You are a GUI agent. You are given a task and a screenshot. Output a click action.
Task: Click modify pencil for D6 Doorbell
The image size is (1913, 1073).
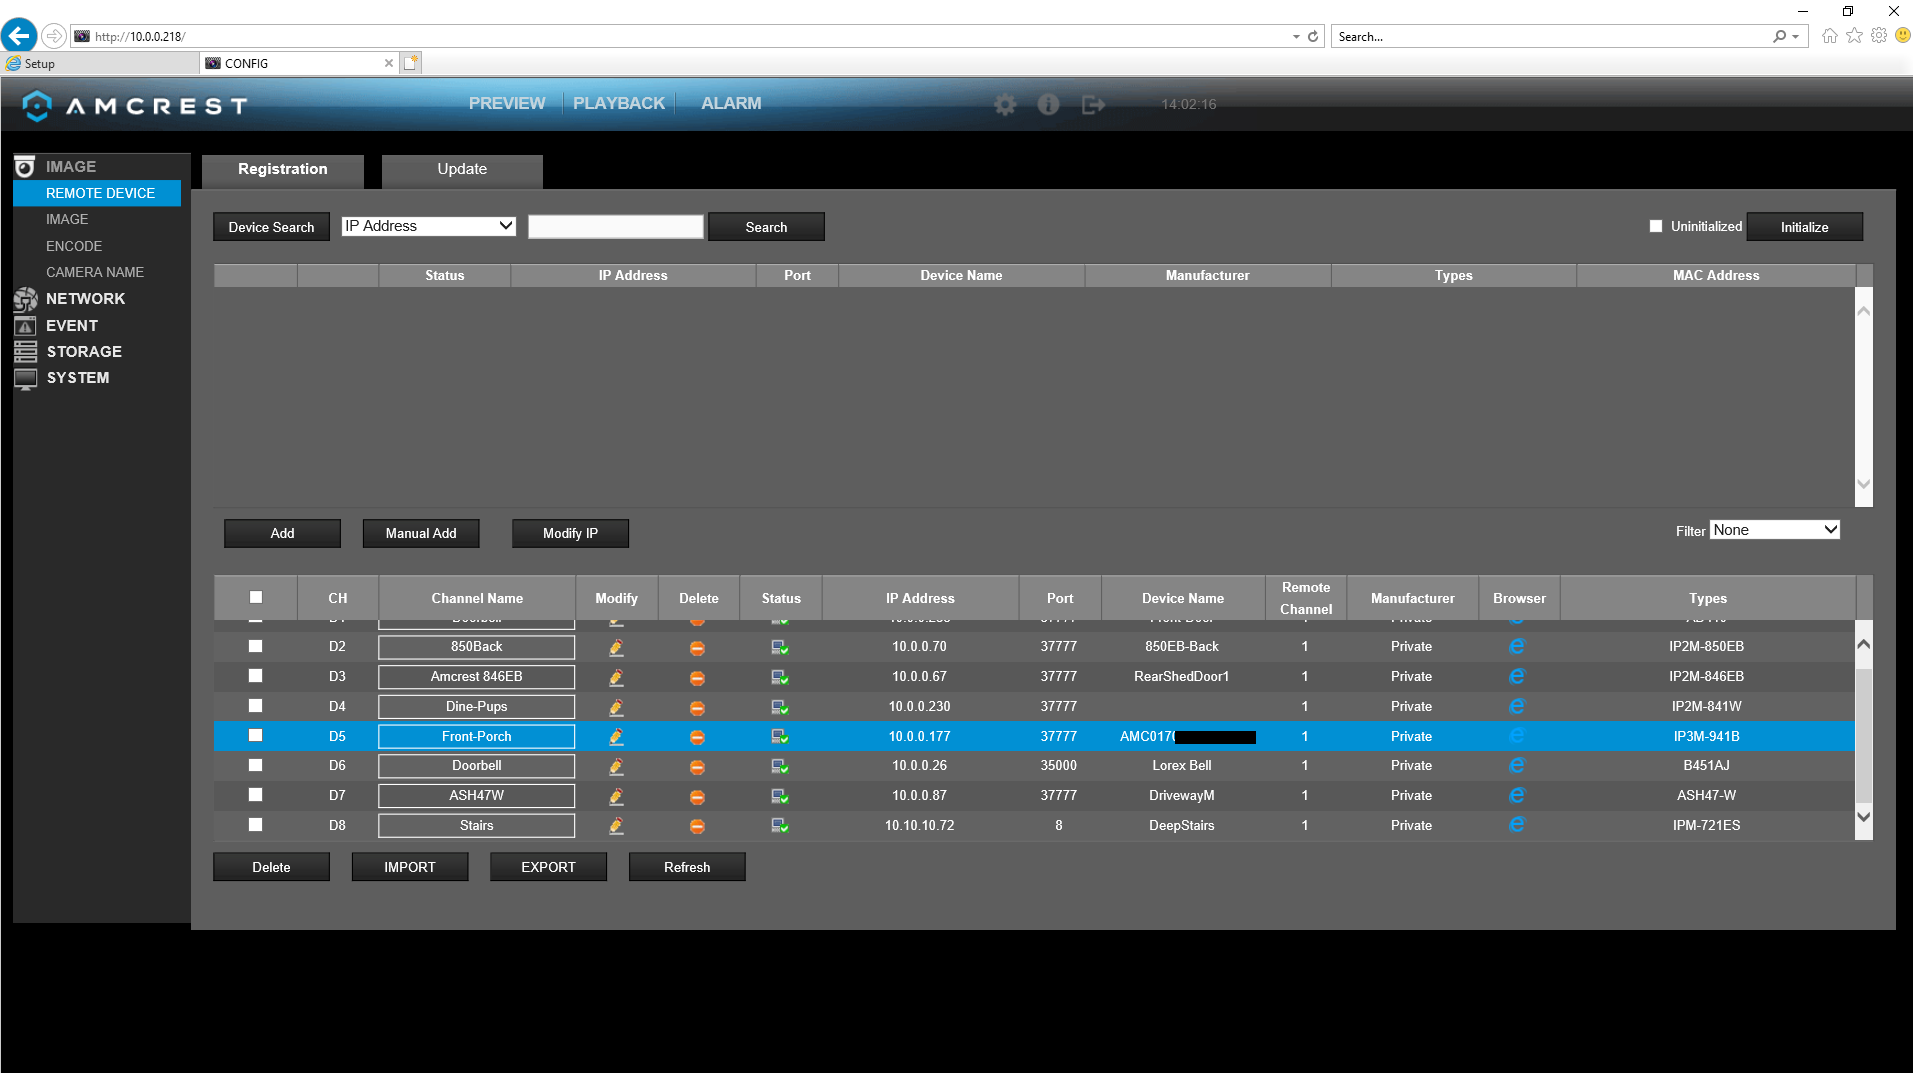click(x=616, y=766)
